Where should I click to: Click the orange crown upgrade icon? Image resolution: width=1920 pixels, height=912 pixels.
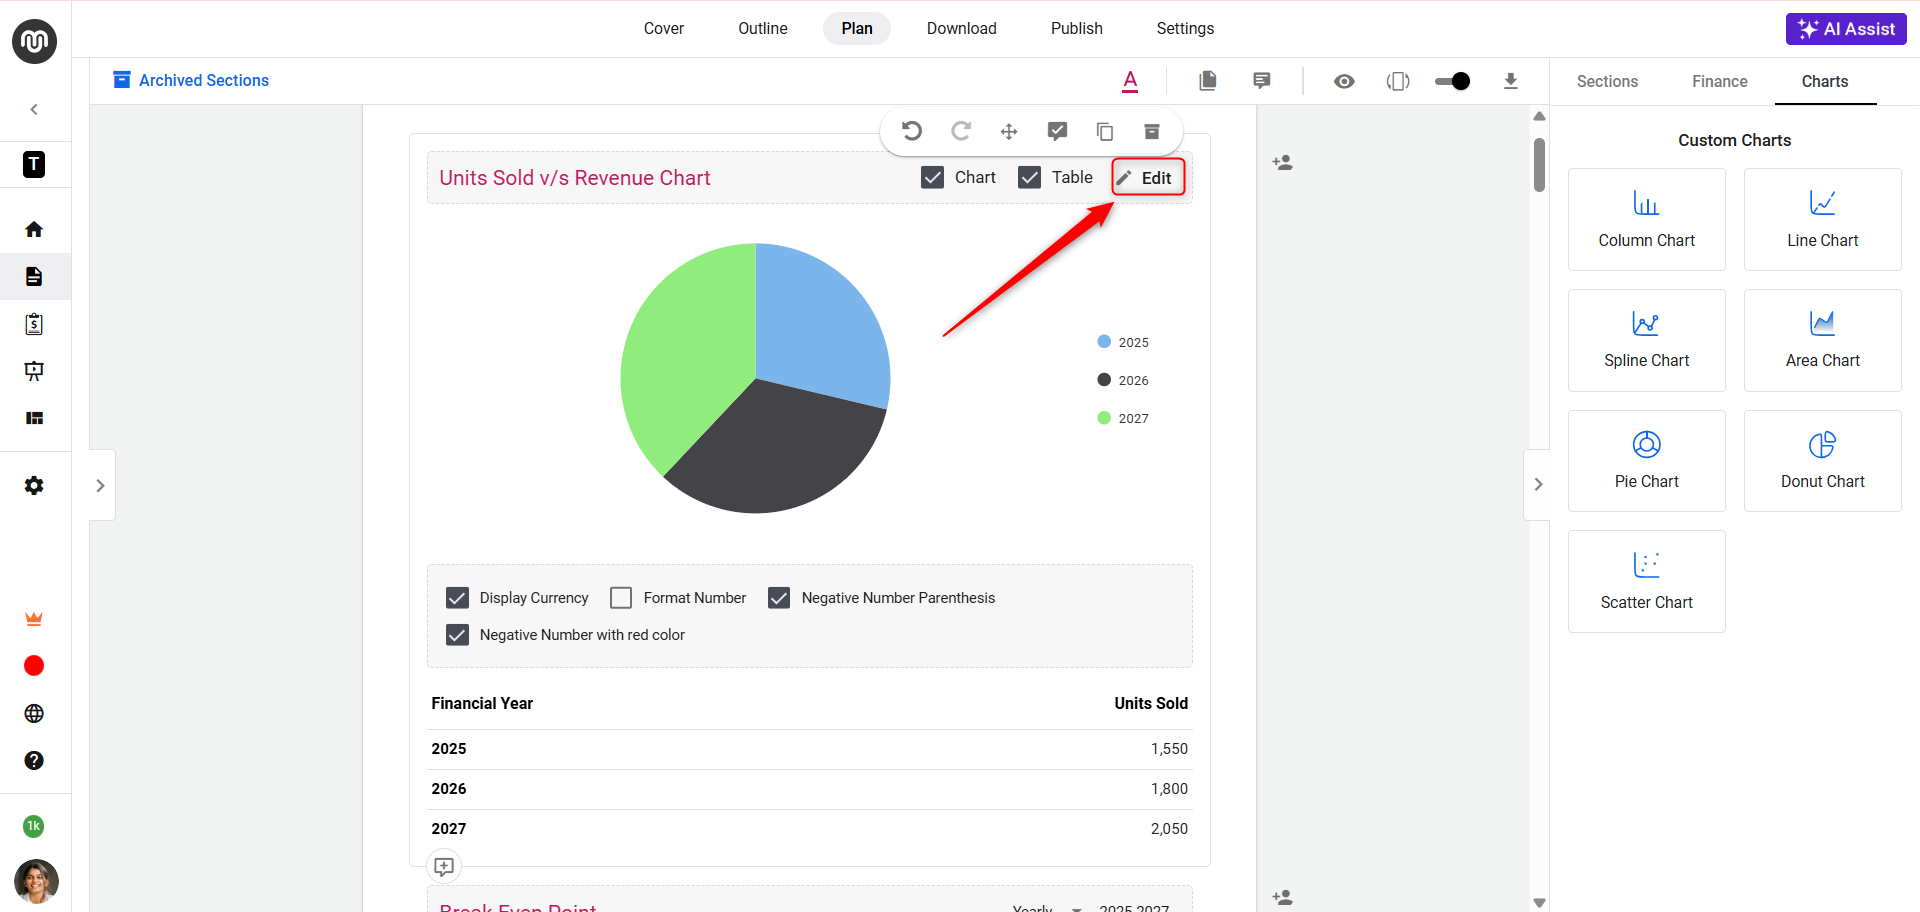pos(34,619)
